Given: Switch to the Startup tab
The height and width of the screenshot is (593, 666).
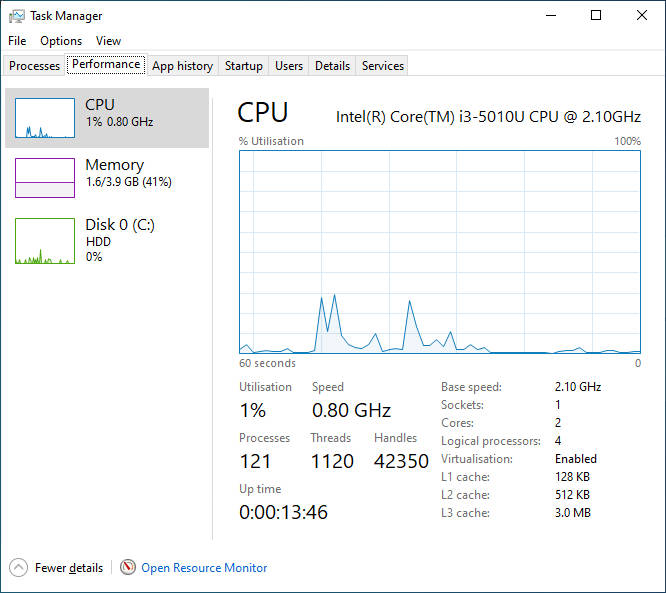Looking at the screenshot, I should click(244, 66).
